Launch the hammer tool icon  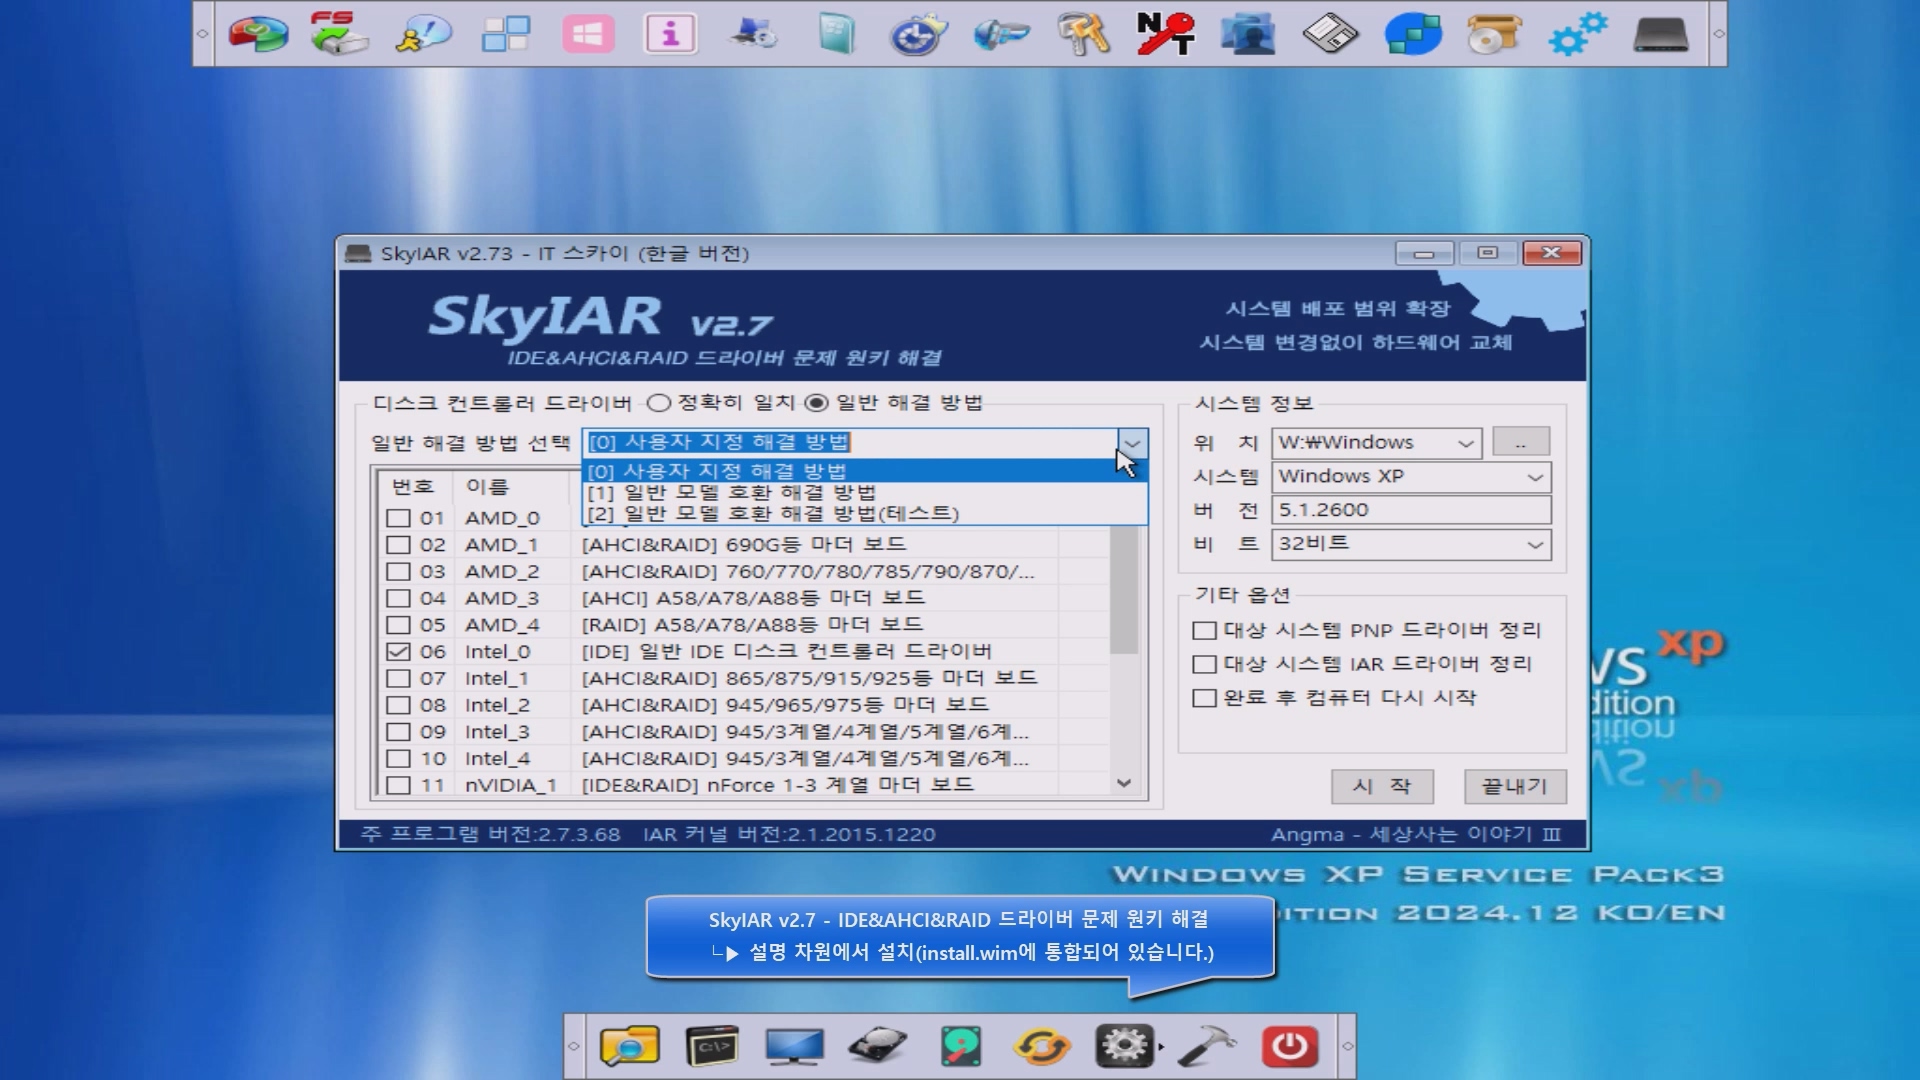click(1207, 1046)
